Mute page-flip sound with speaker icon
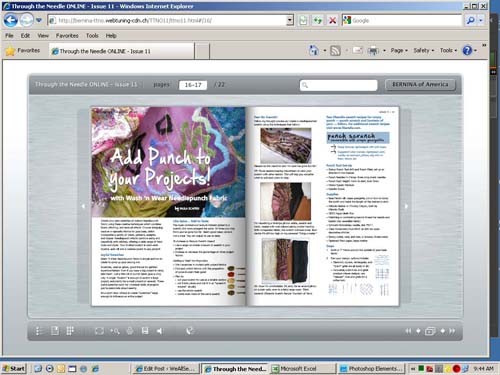 coord(160,331)
